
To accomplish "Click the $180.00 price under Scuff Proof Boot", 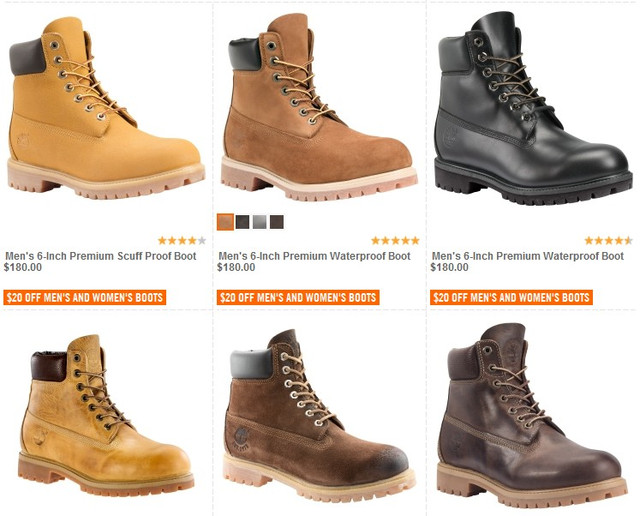I will click(23, 267).
